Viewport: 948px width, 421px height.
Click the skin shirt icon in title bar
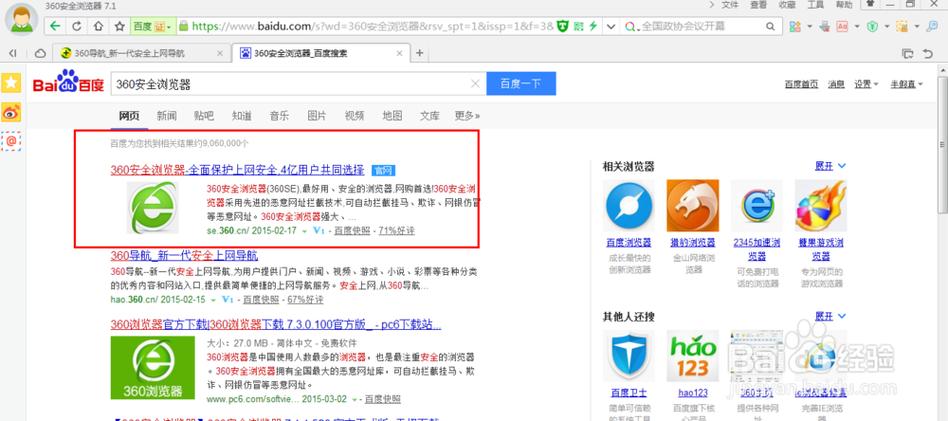pos(870,4)
